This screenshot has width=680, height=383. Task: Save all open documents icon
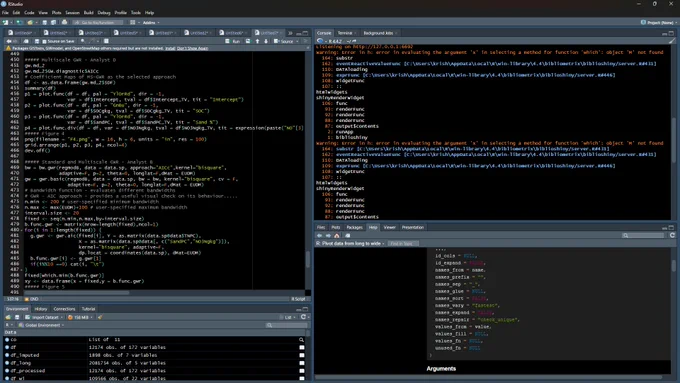53,23
